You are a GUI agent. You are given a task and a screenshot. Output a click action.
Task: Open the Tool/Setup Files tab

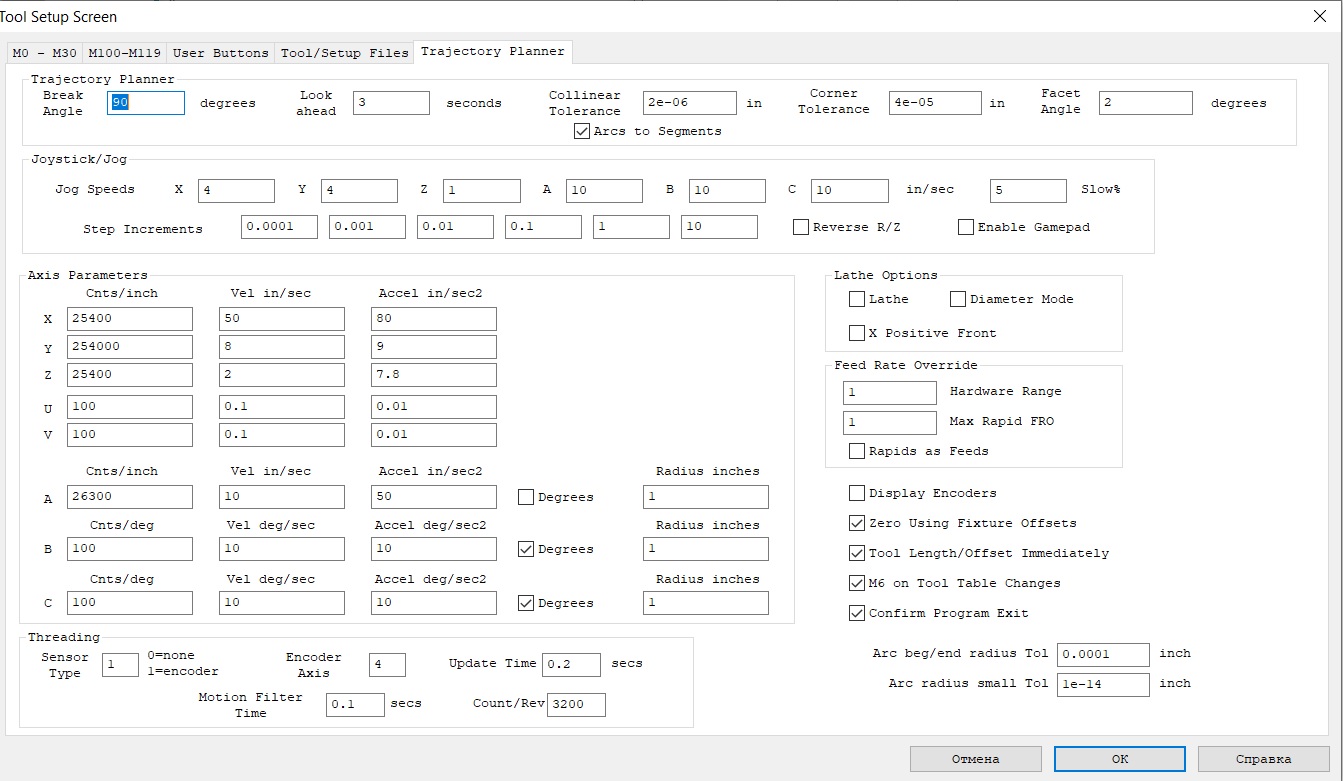(x=344, y=53)
